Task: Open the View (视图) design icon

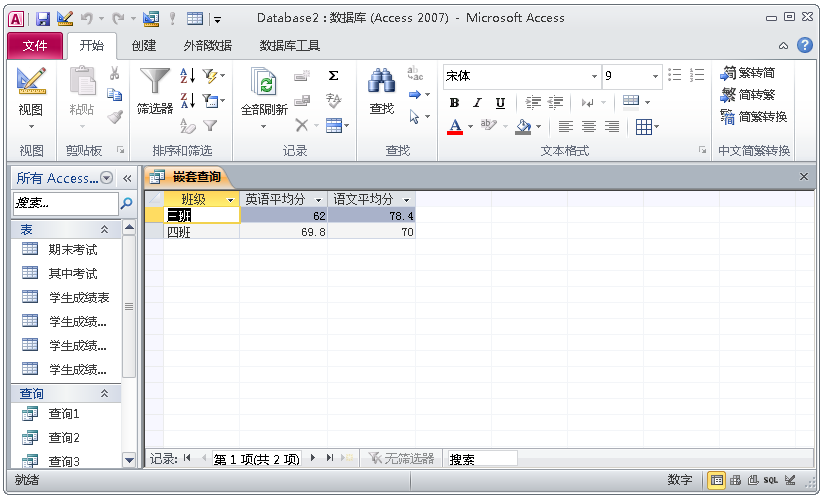Action: point(31,81)
